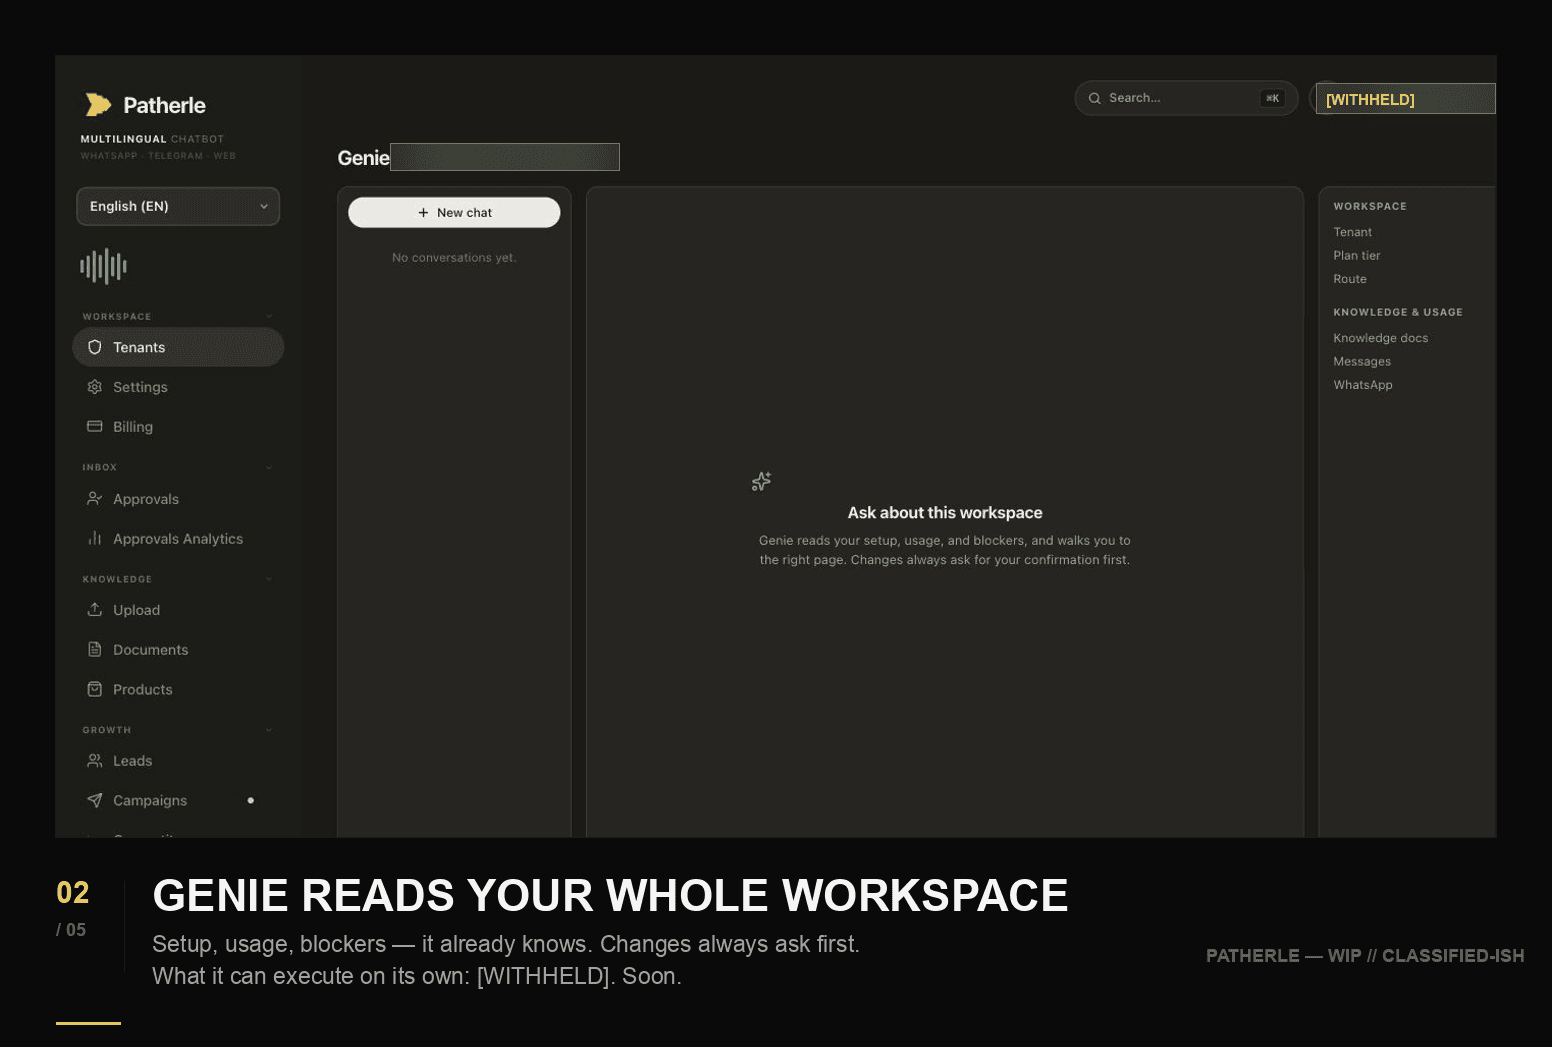Click Plan tier in the Workspace info panel
Screen dimensions: 1552x1047
point(1356,255)
